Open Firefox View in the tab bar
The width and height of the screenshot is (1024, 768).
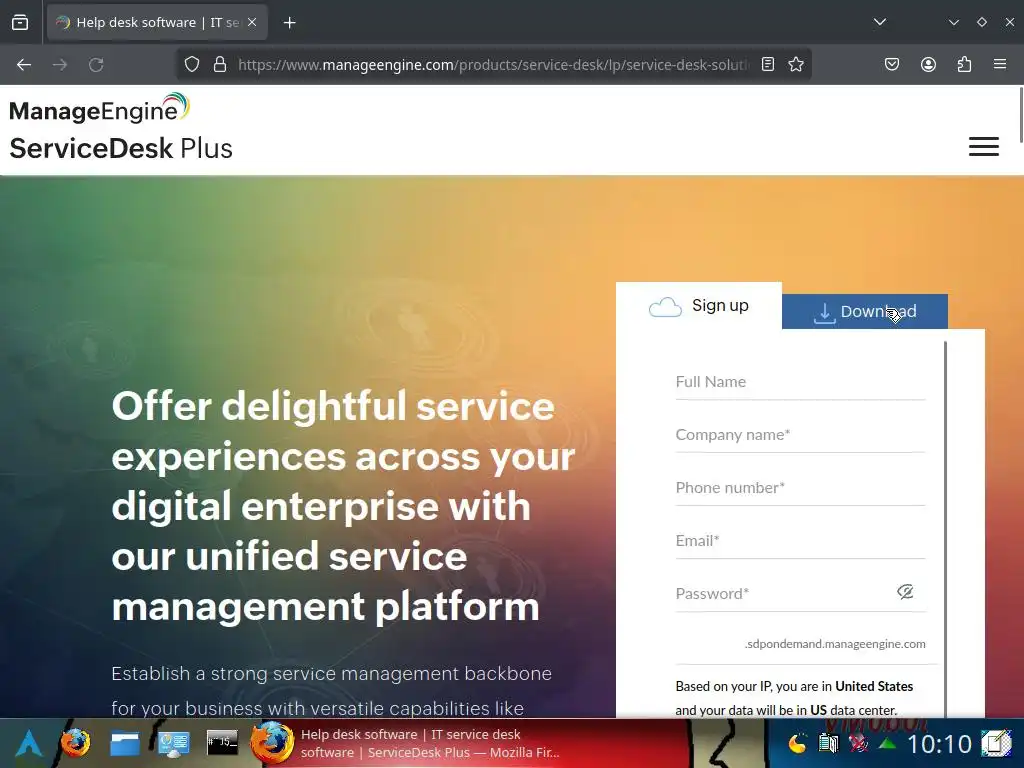click(x=20, y=22)
